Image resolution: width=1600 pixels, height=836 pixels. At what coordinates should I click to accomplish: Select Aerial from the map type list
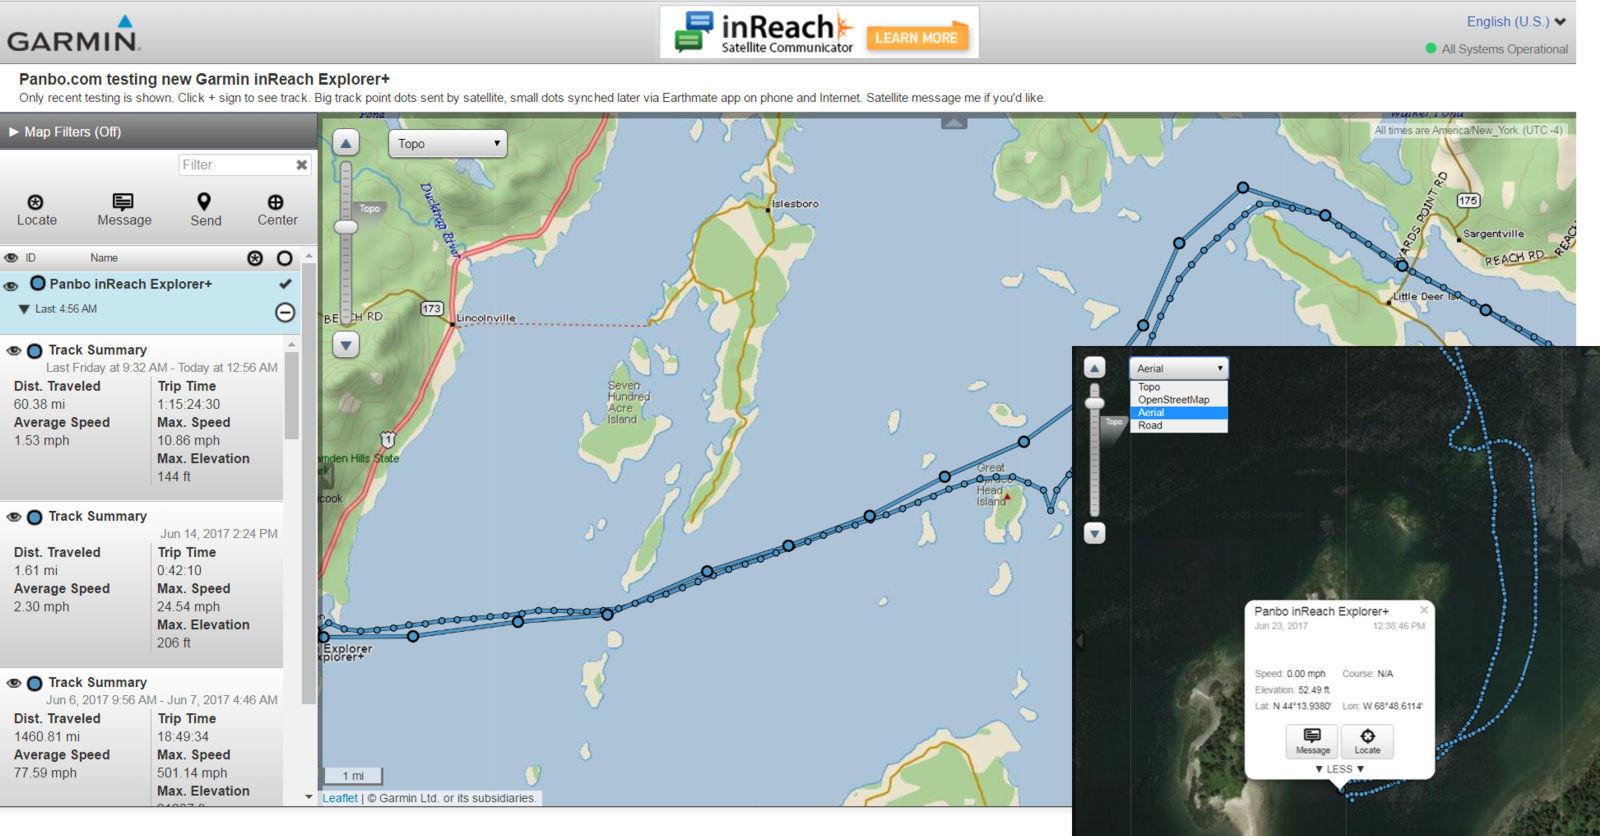[x=1178, y=413]
